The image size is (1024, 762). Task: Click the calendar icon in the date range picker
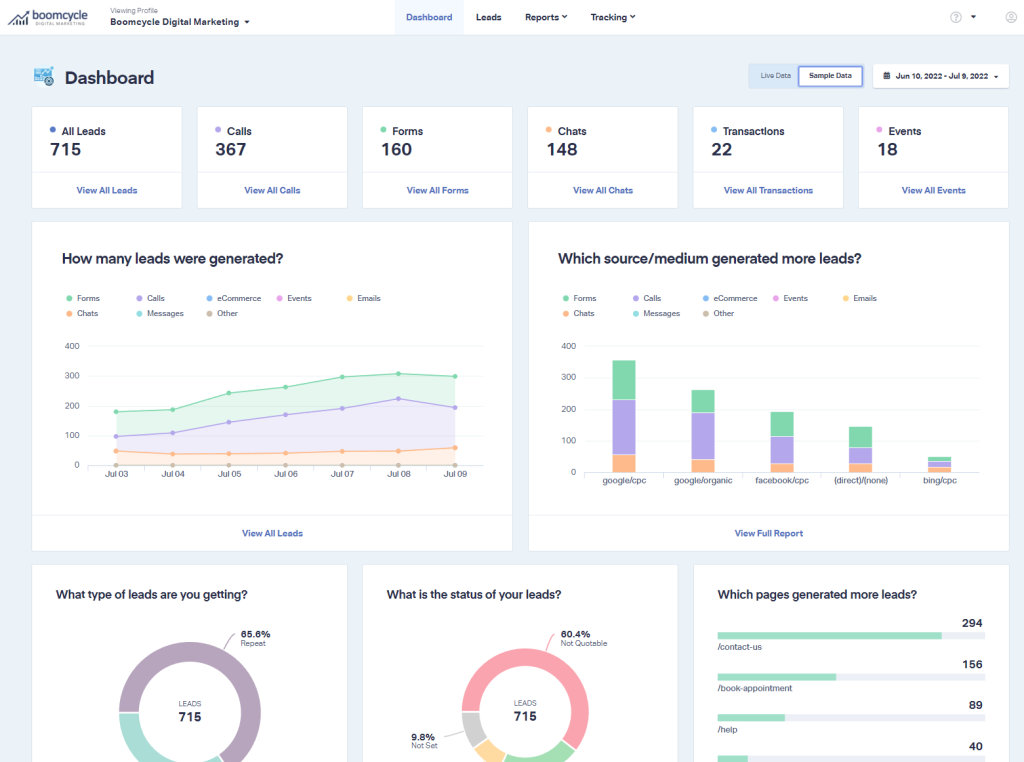pos(884,76)
